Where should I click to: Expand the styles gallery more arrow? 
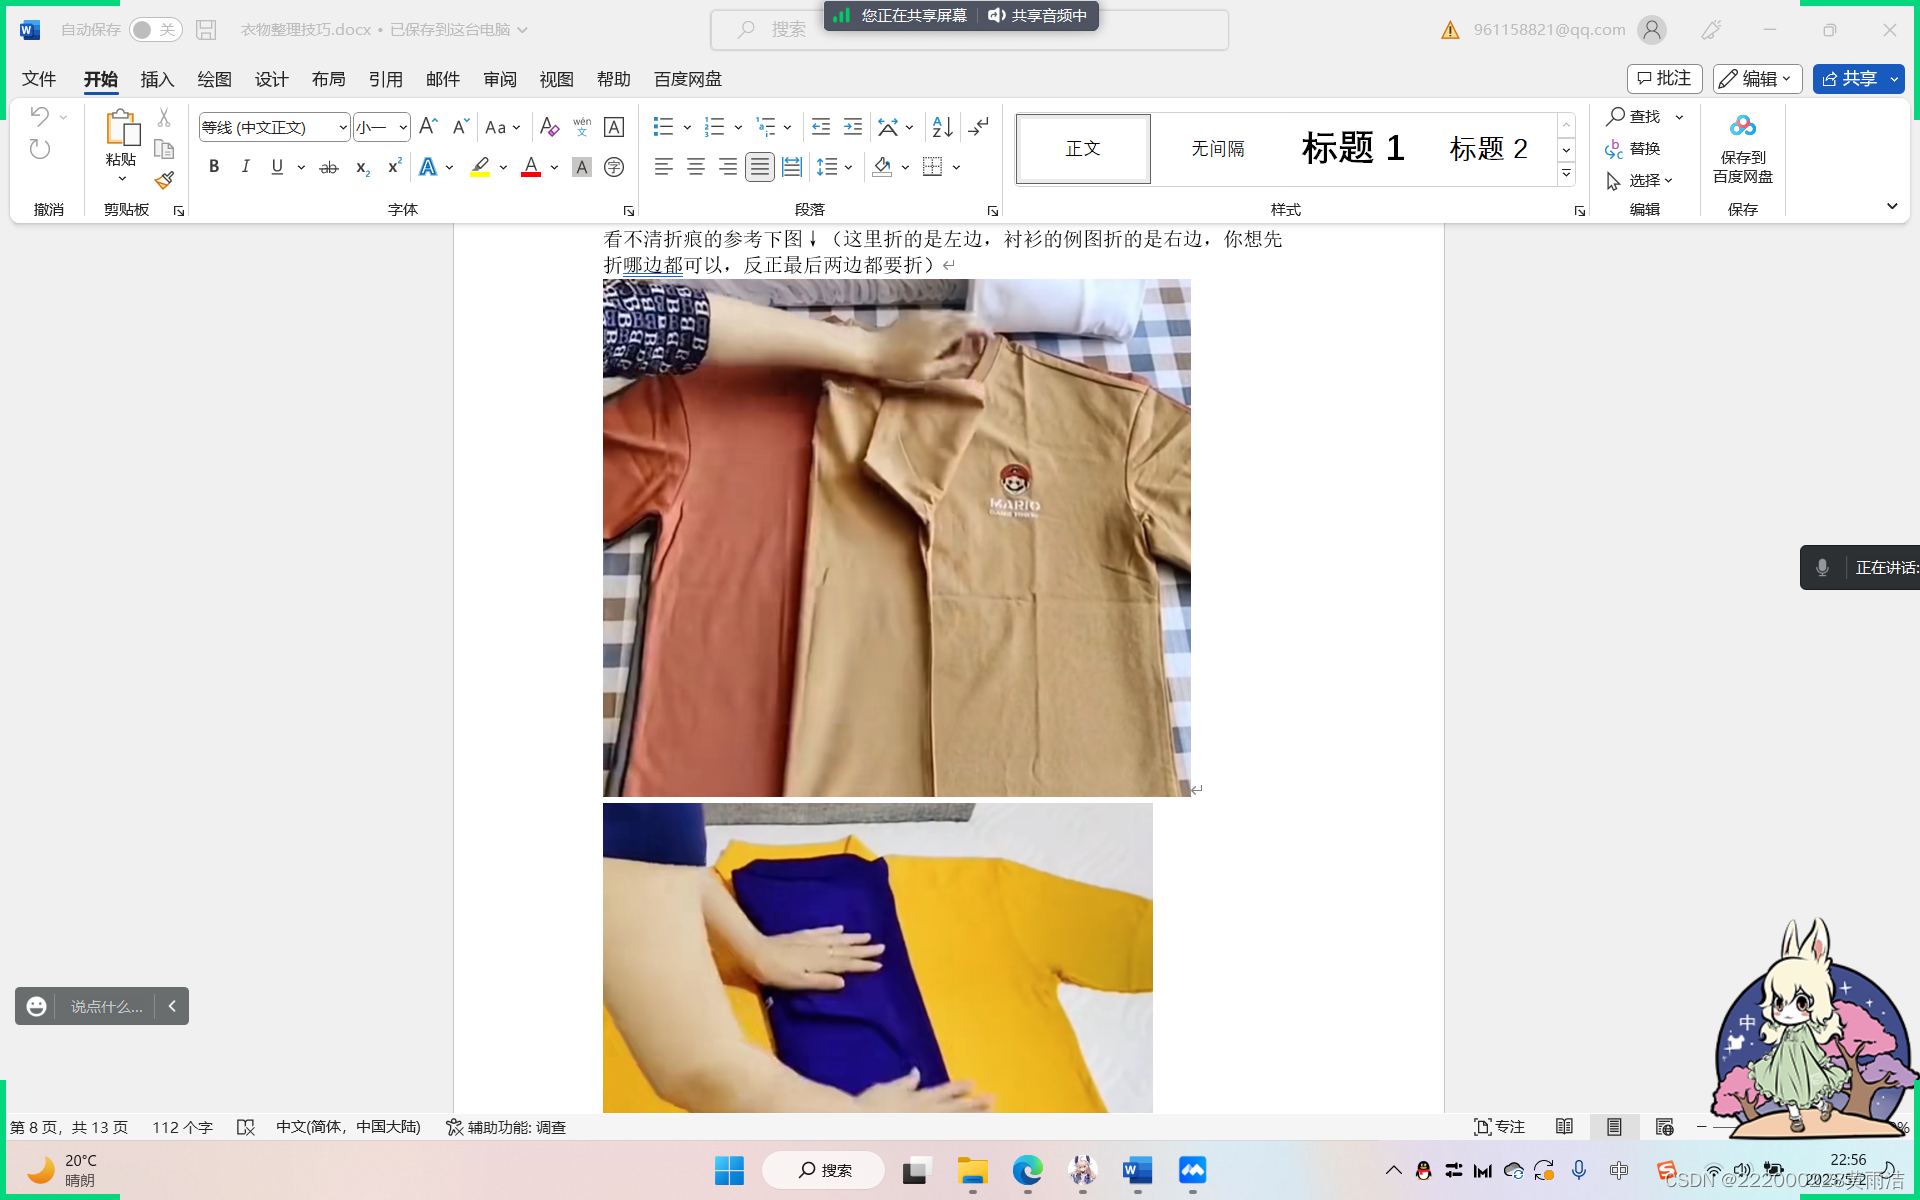1566,174
